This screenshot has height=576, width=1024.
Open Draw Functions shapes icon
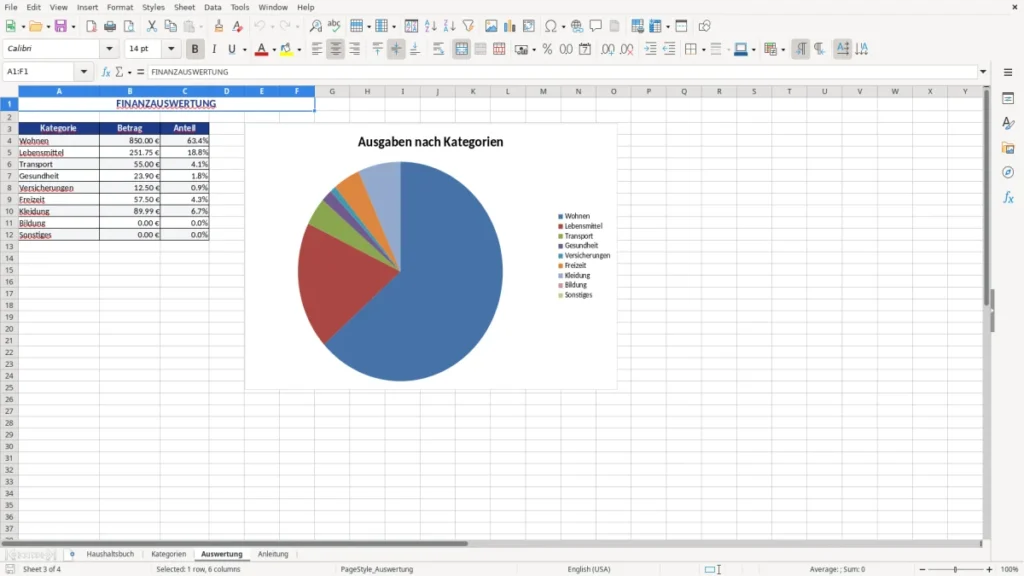pos(704,26)
